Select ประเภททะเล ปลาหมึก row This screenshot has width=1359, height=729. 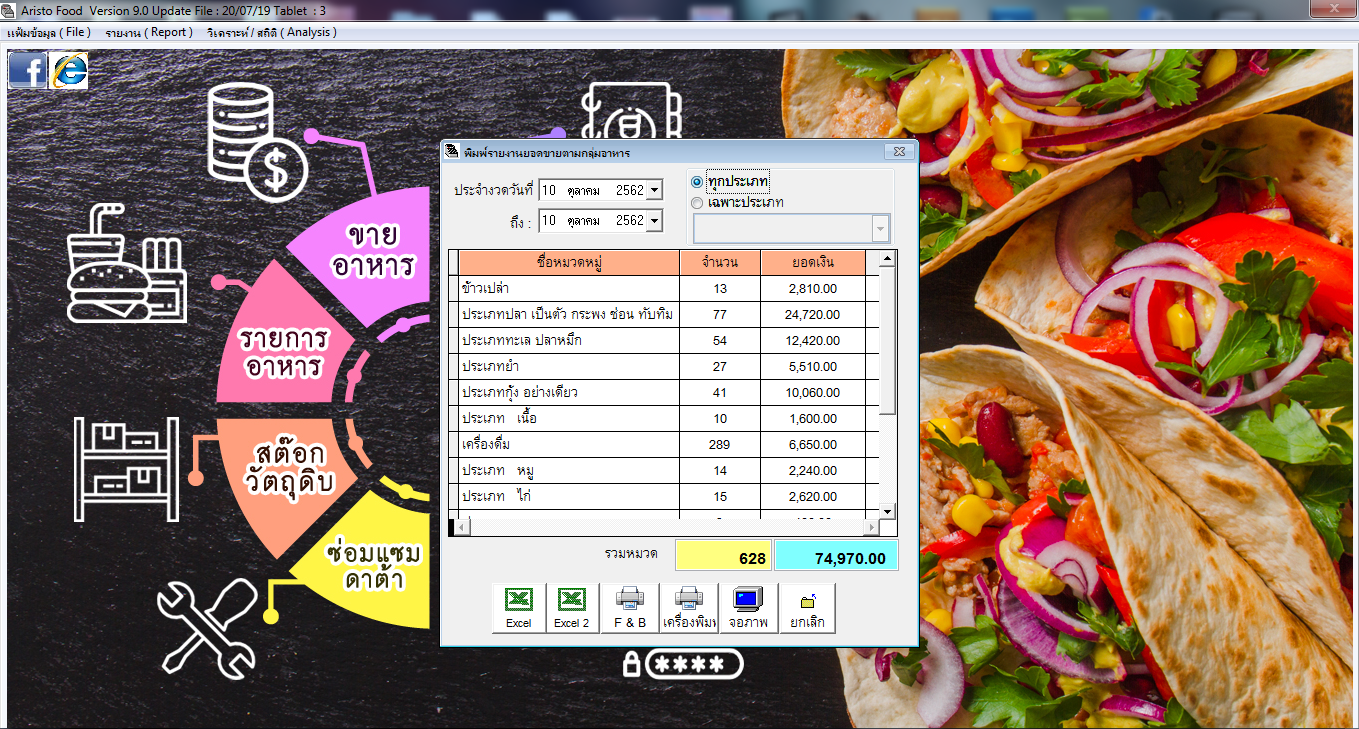[x=663, y=341]
